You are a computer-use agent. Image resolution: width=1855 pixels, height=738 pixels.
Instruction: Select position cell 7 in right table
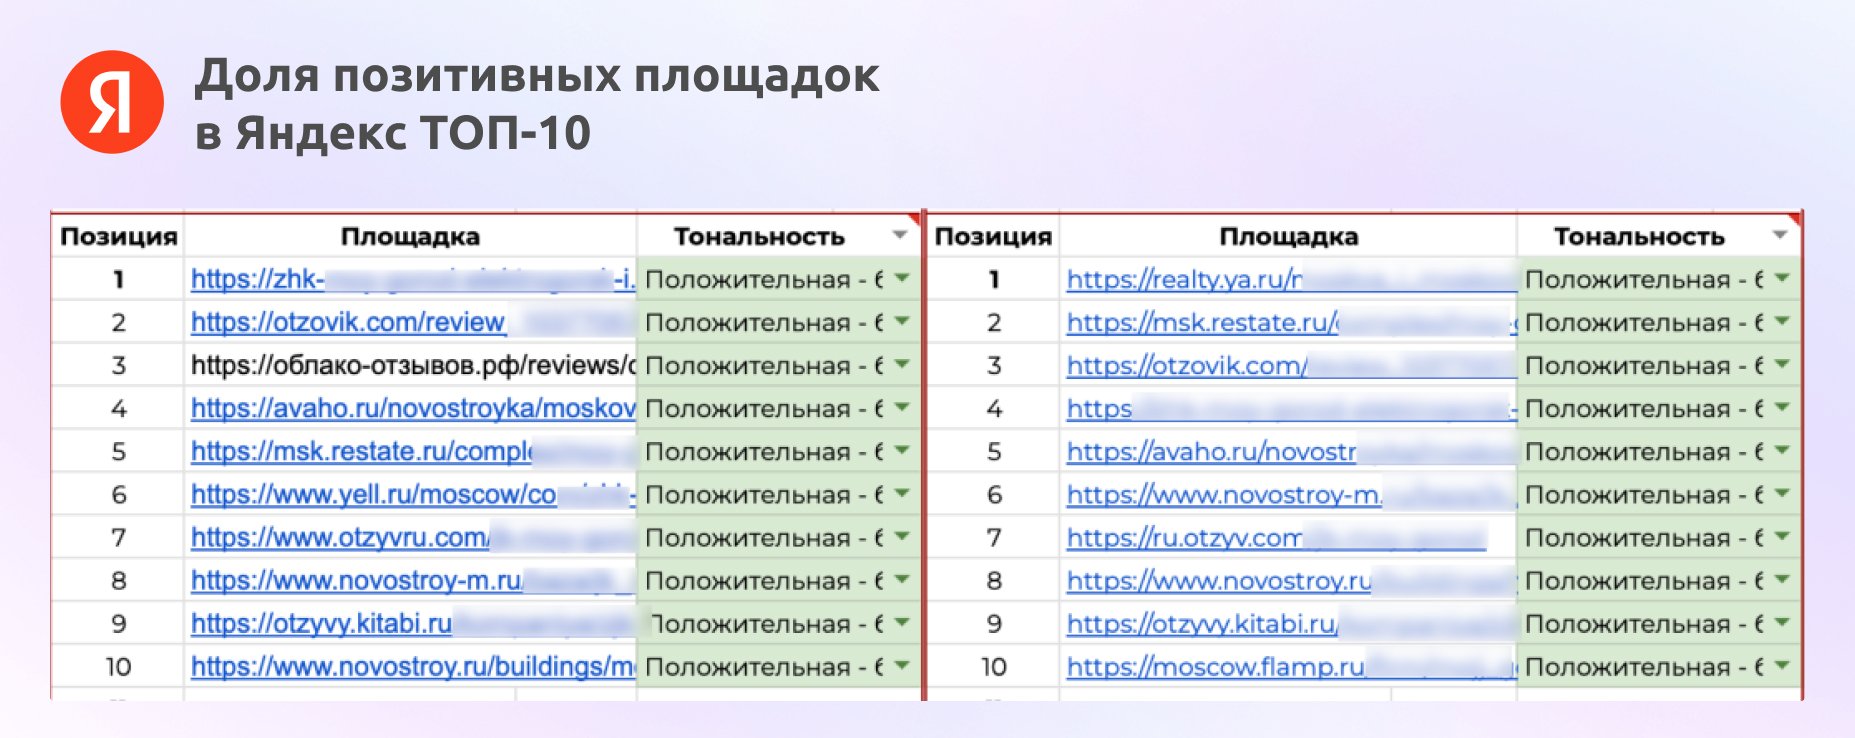[x=993, y=537]
